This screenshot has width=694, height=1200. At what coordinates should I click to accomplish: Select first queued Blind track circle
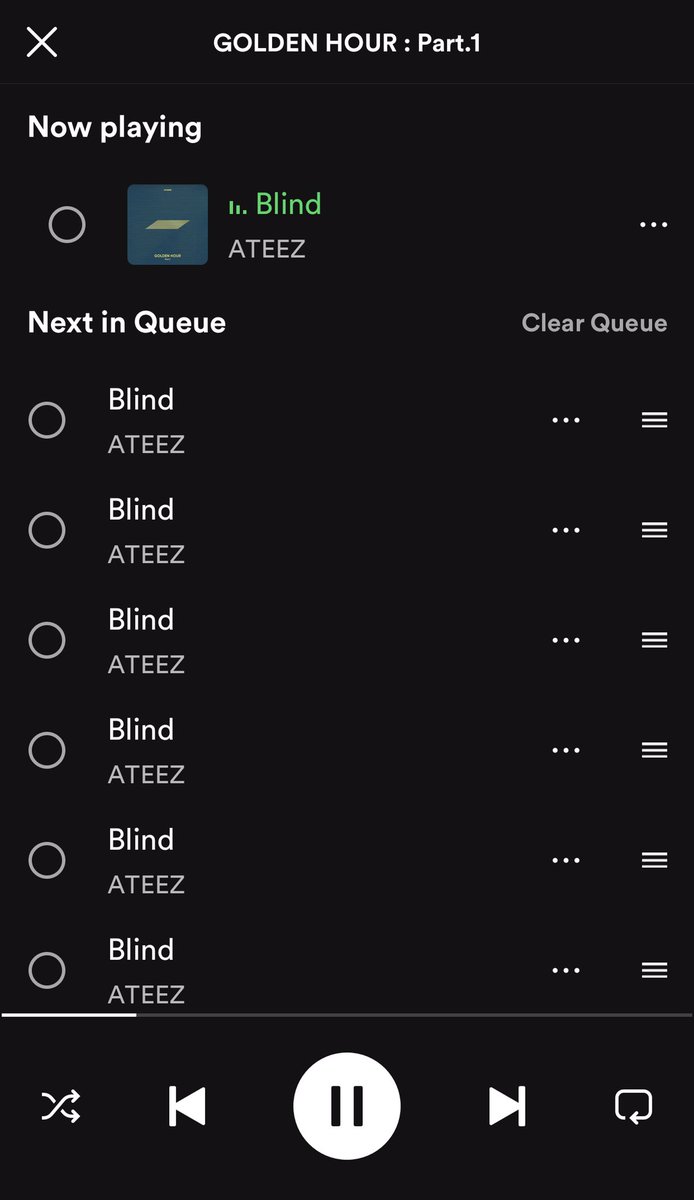click(x=47, y=420)
